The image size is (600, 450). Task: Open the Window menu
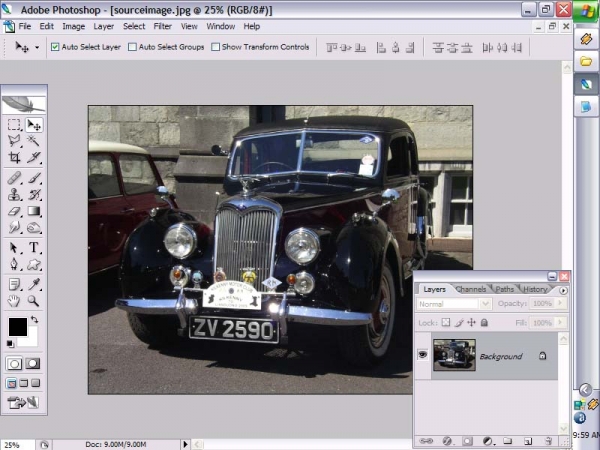click(x=221, y=26)
